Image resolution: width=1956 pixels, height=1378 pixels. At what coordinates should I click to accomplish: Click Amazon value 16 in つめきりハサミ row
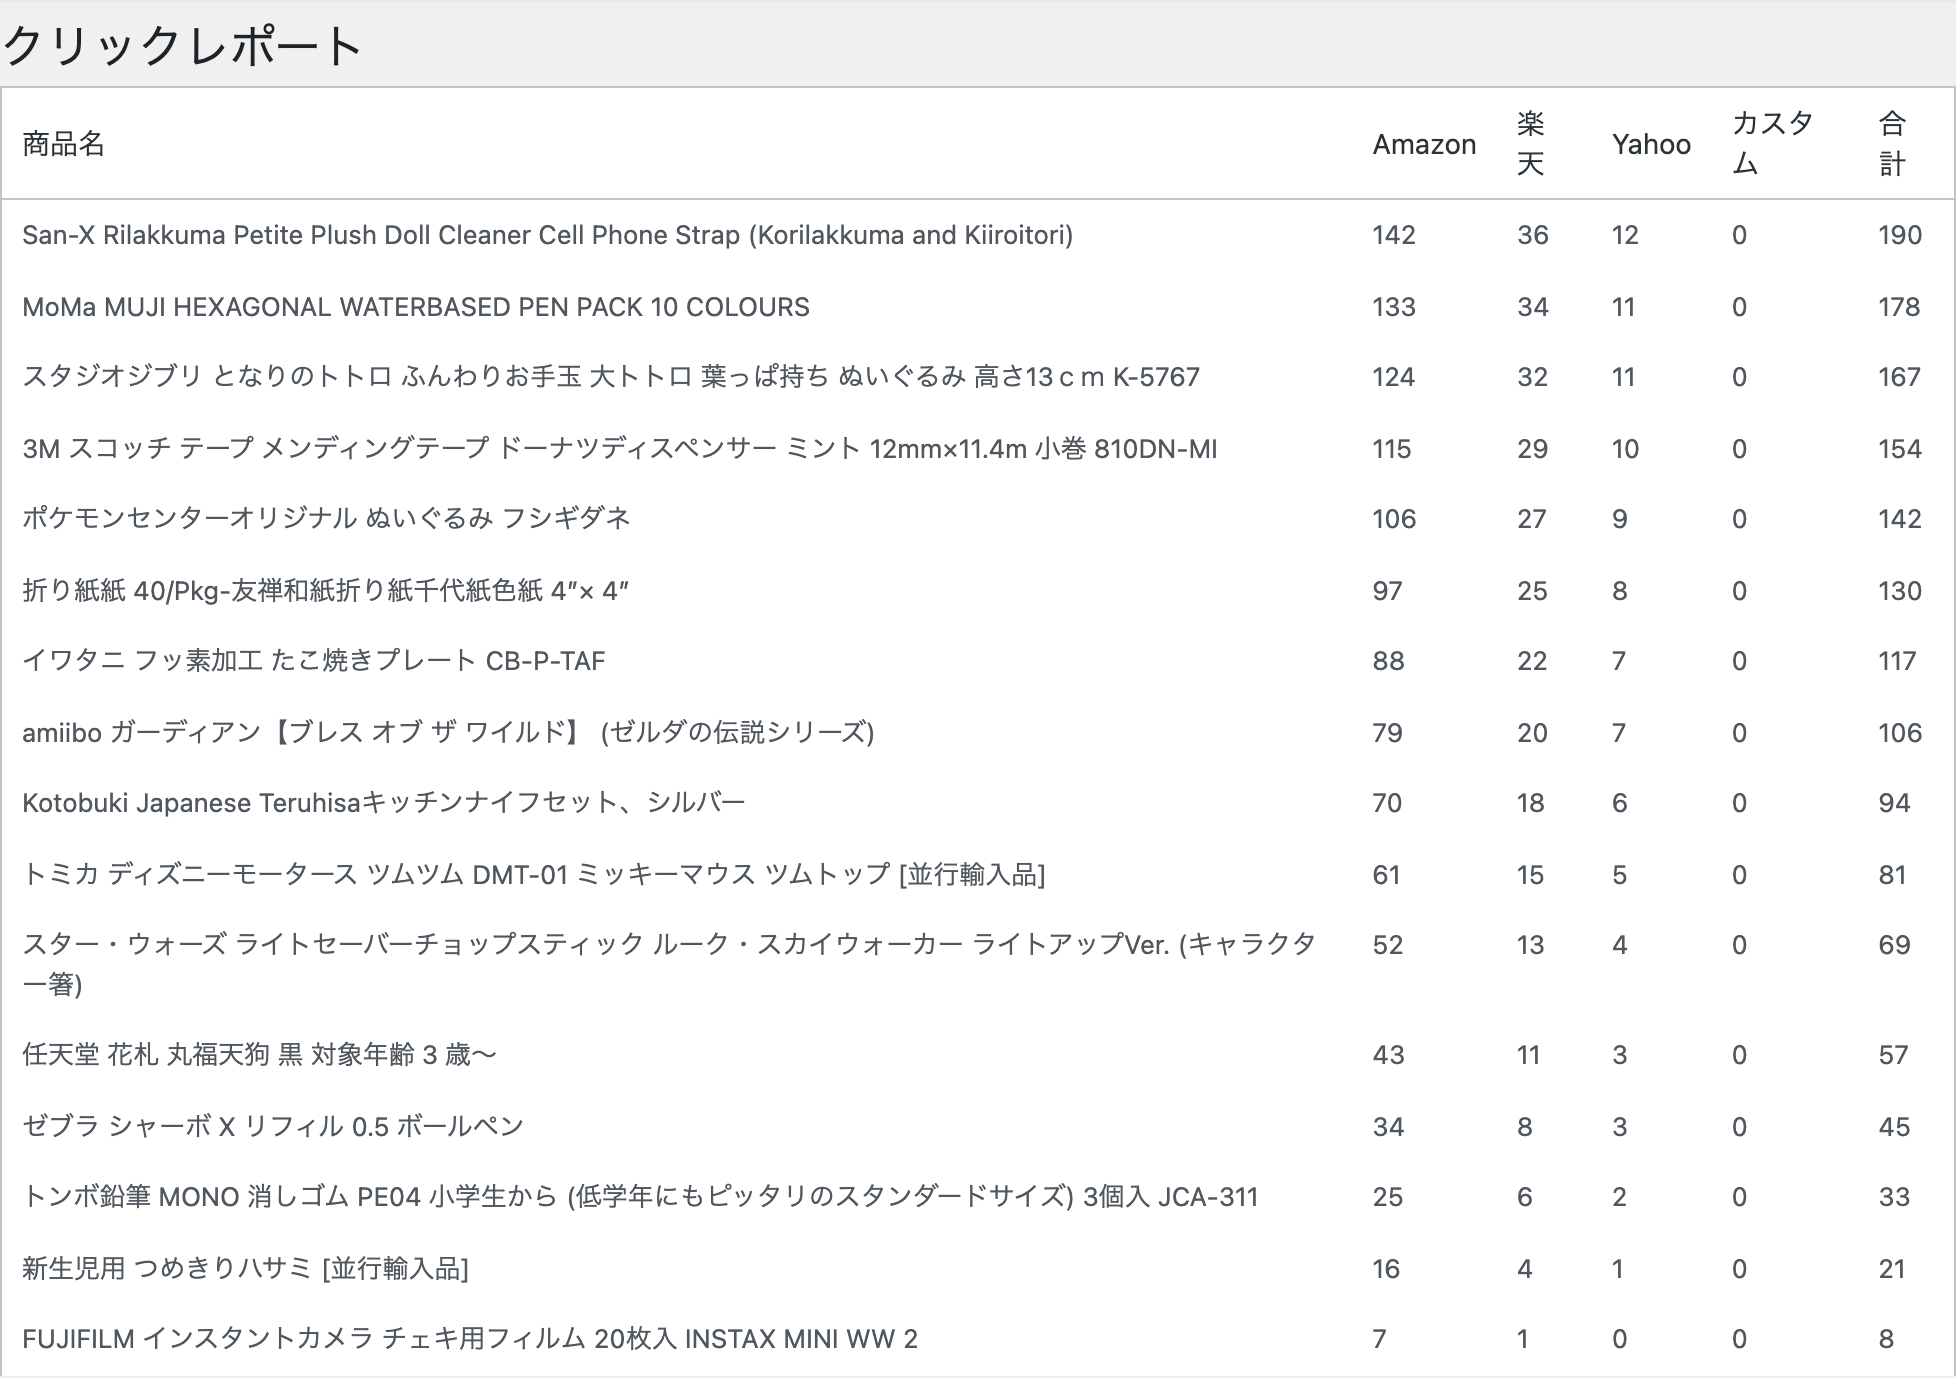pos(1386,1269)
